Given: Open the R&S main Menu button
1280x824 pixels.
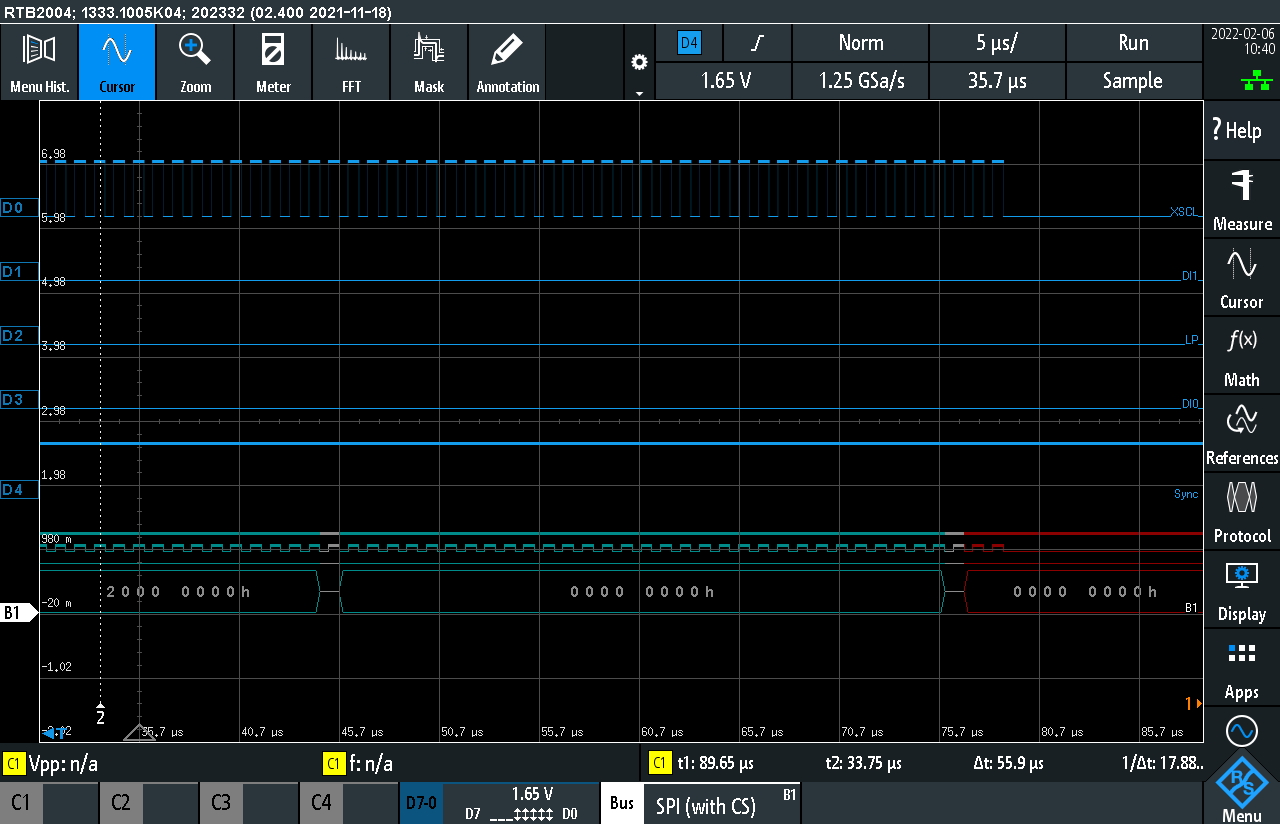Looking at the screenshot, I should pyautogui.click(x=1241, y=789).
